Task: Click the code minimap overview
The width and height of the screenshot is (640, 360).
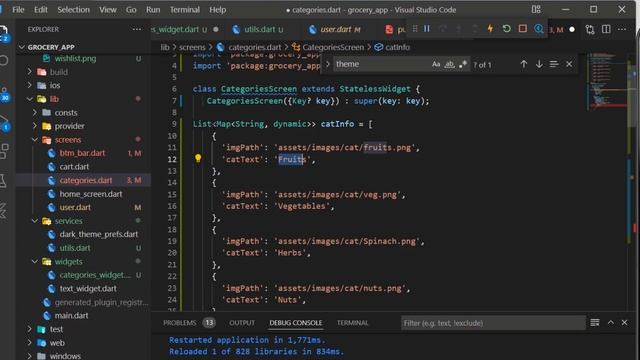Action: [607, 82]
